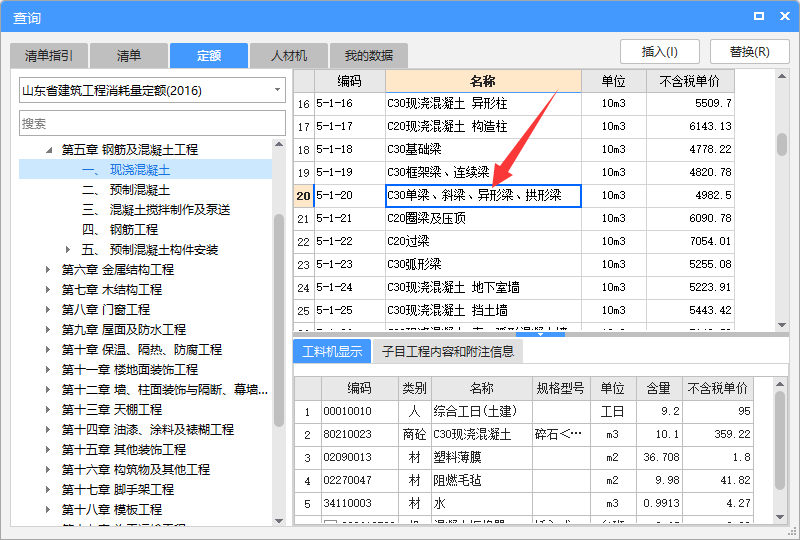Viewport: 800px width, 540px height.
Task: Expand 第十三章 天棚工程 arrow
Action: (48, 409)
